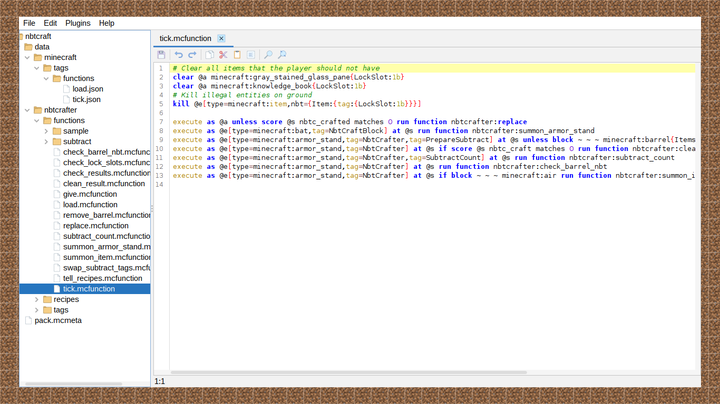Click the minecraft folder icon
720x404 pixels.
[x=38, y=57]
